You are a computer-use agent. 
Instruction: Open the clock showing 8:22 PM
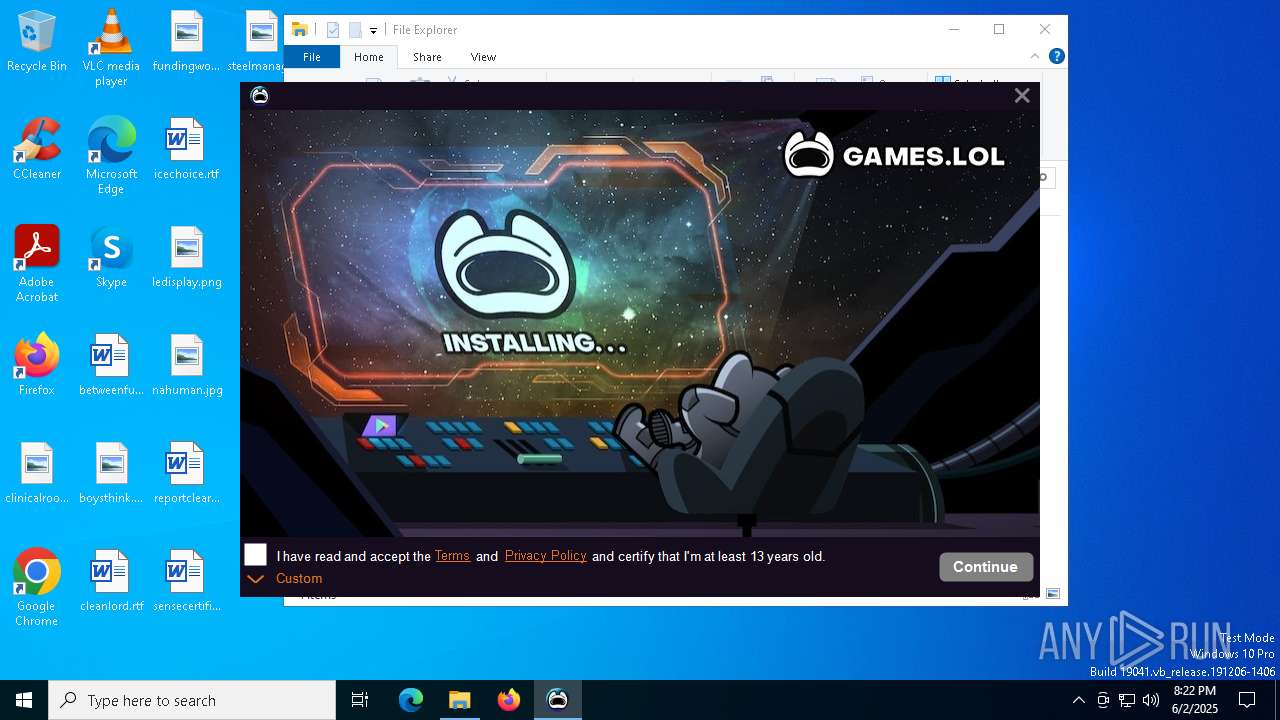(1195, 700)
